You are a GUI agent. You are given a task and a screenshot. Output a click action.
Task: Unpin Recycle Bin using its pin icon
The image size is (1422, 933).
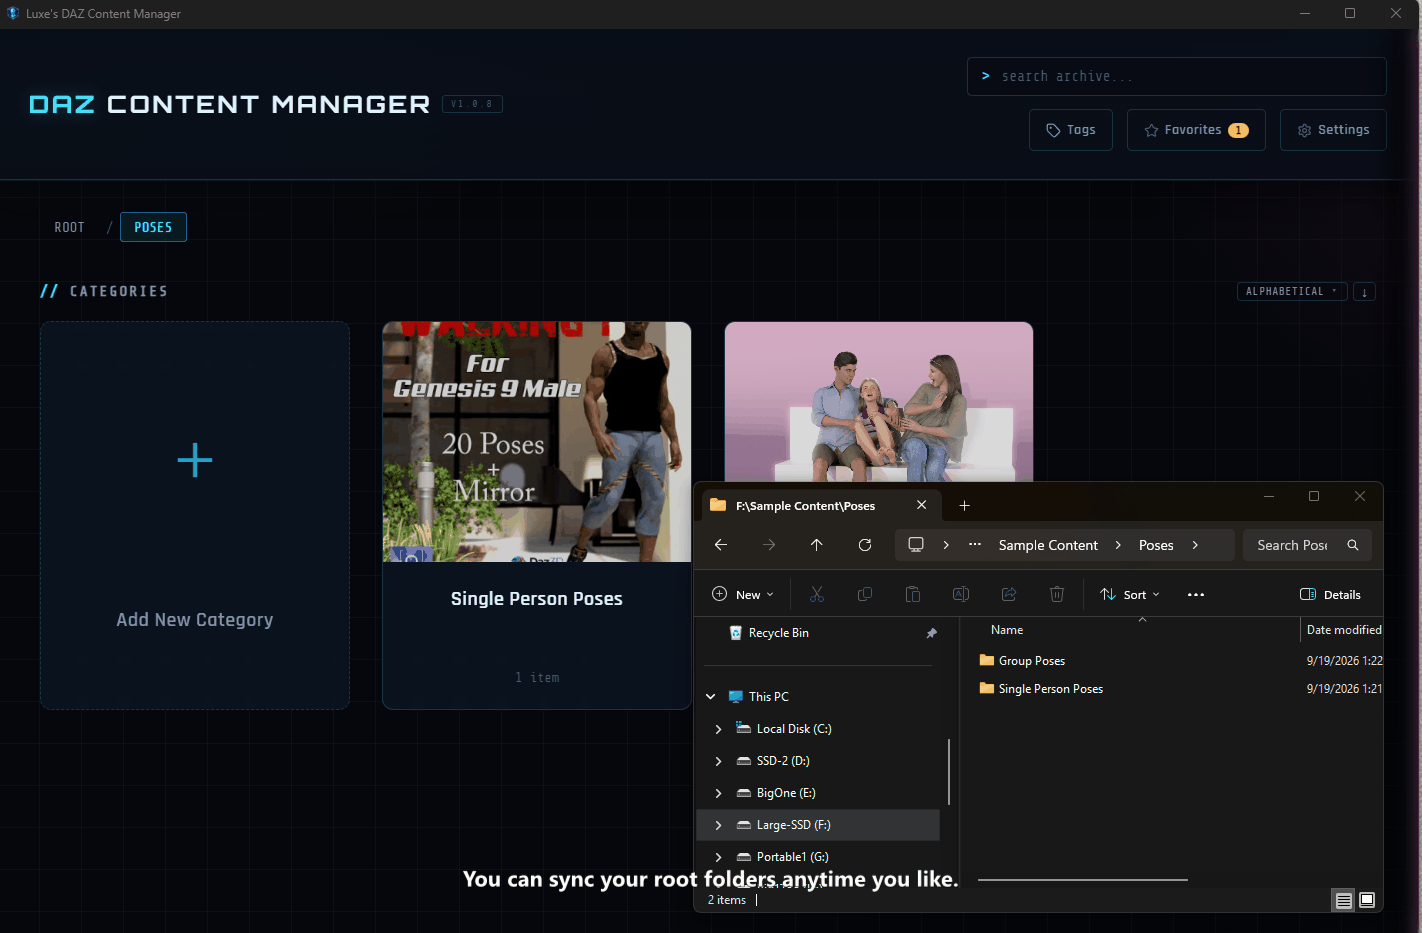click(931, 633)
